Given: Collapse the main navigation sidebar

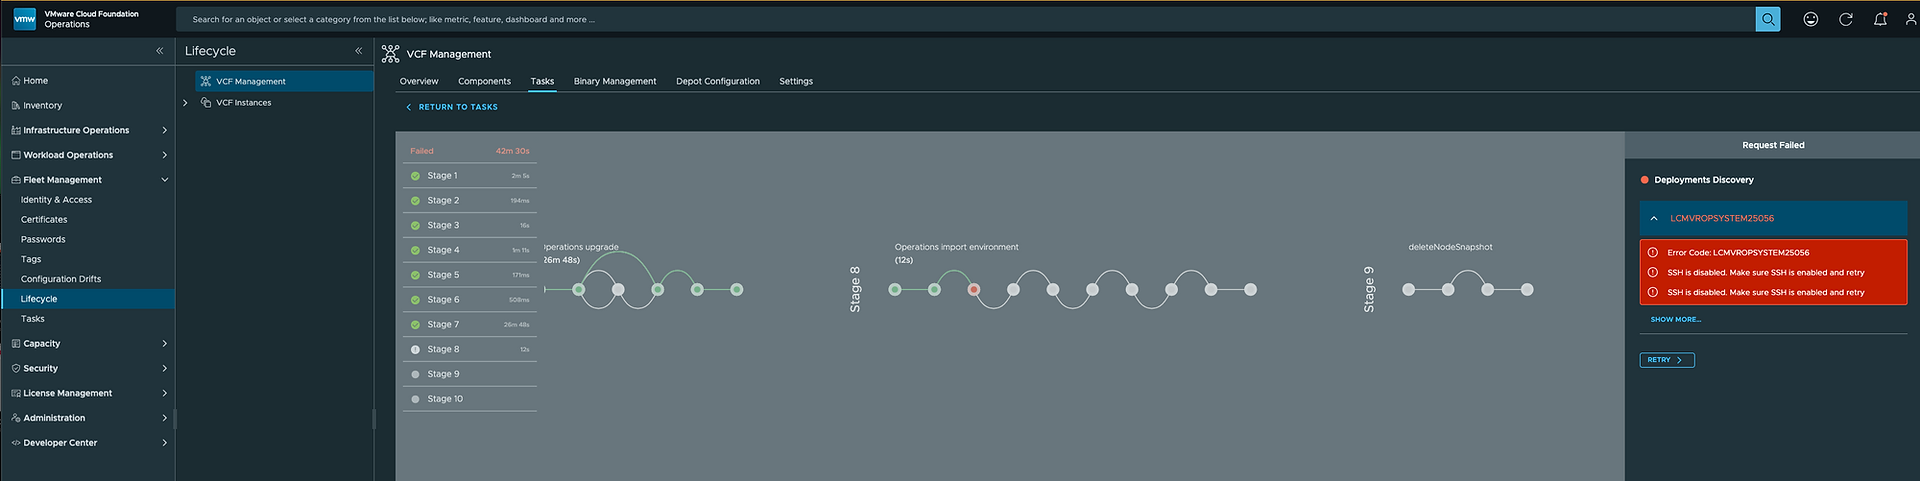Looking at the screenshot, I should pyautogui.click(x=159, y=51).
